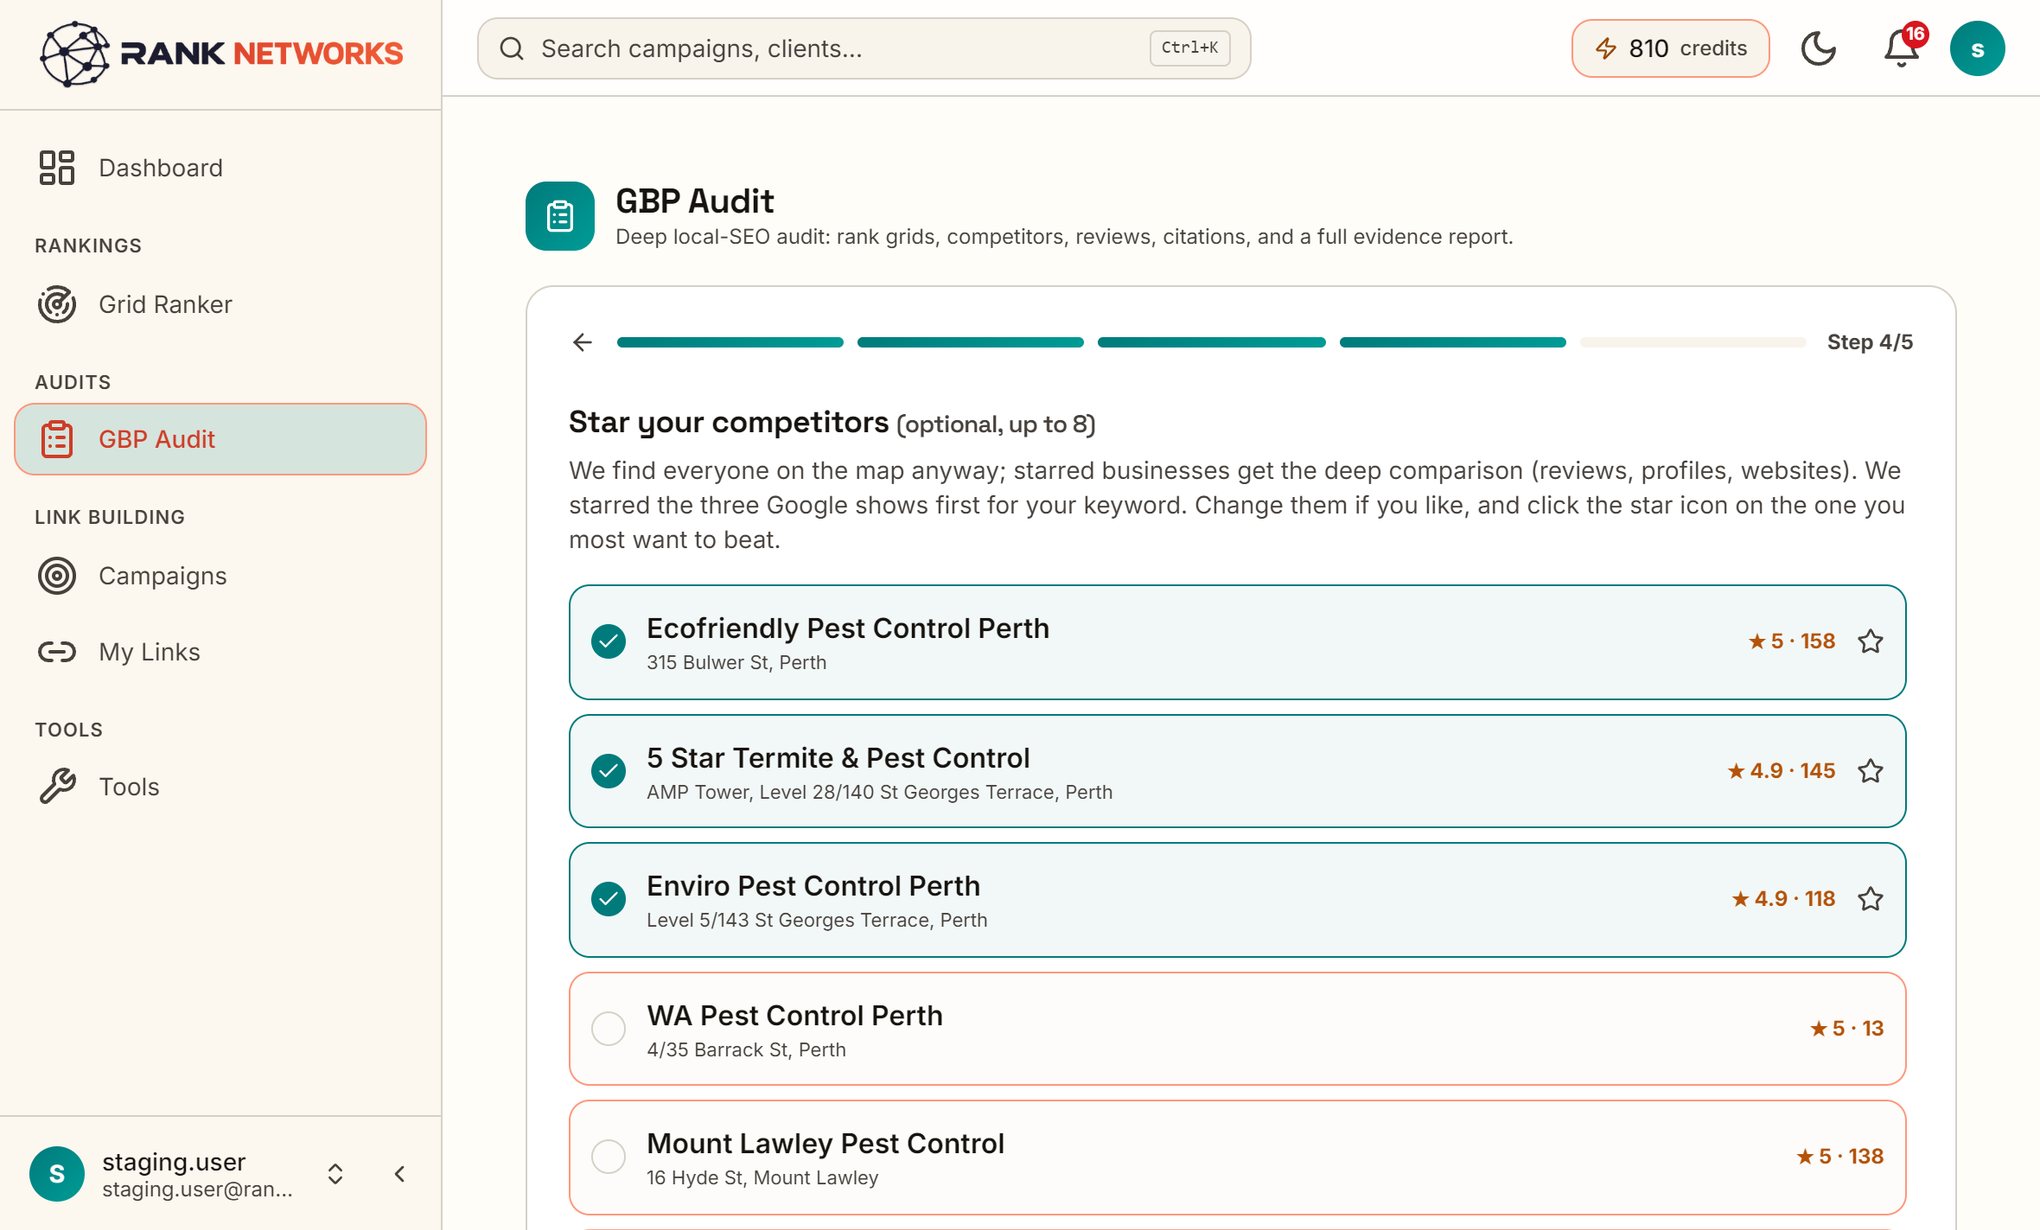Focus the Search campaigns, clients field
The image size is (2040, 1230).
(x=864, y=48)
